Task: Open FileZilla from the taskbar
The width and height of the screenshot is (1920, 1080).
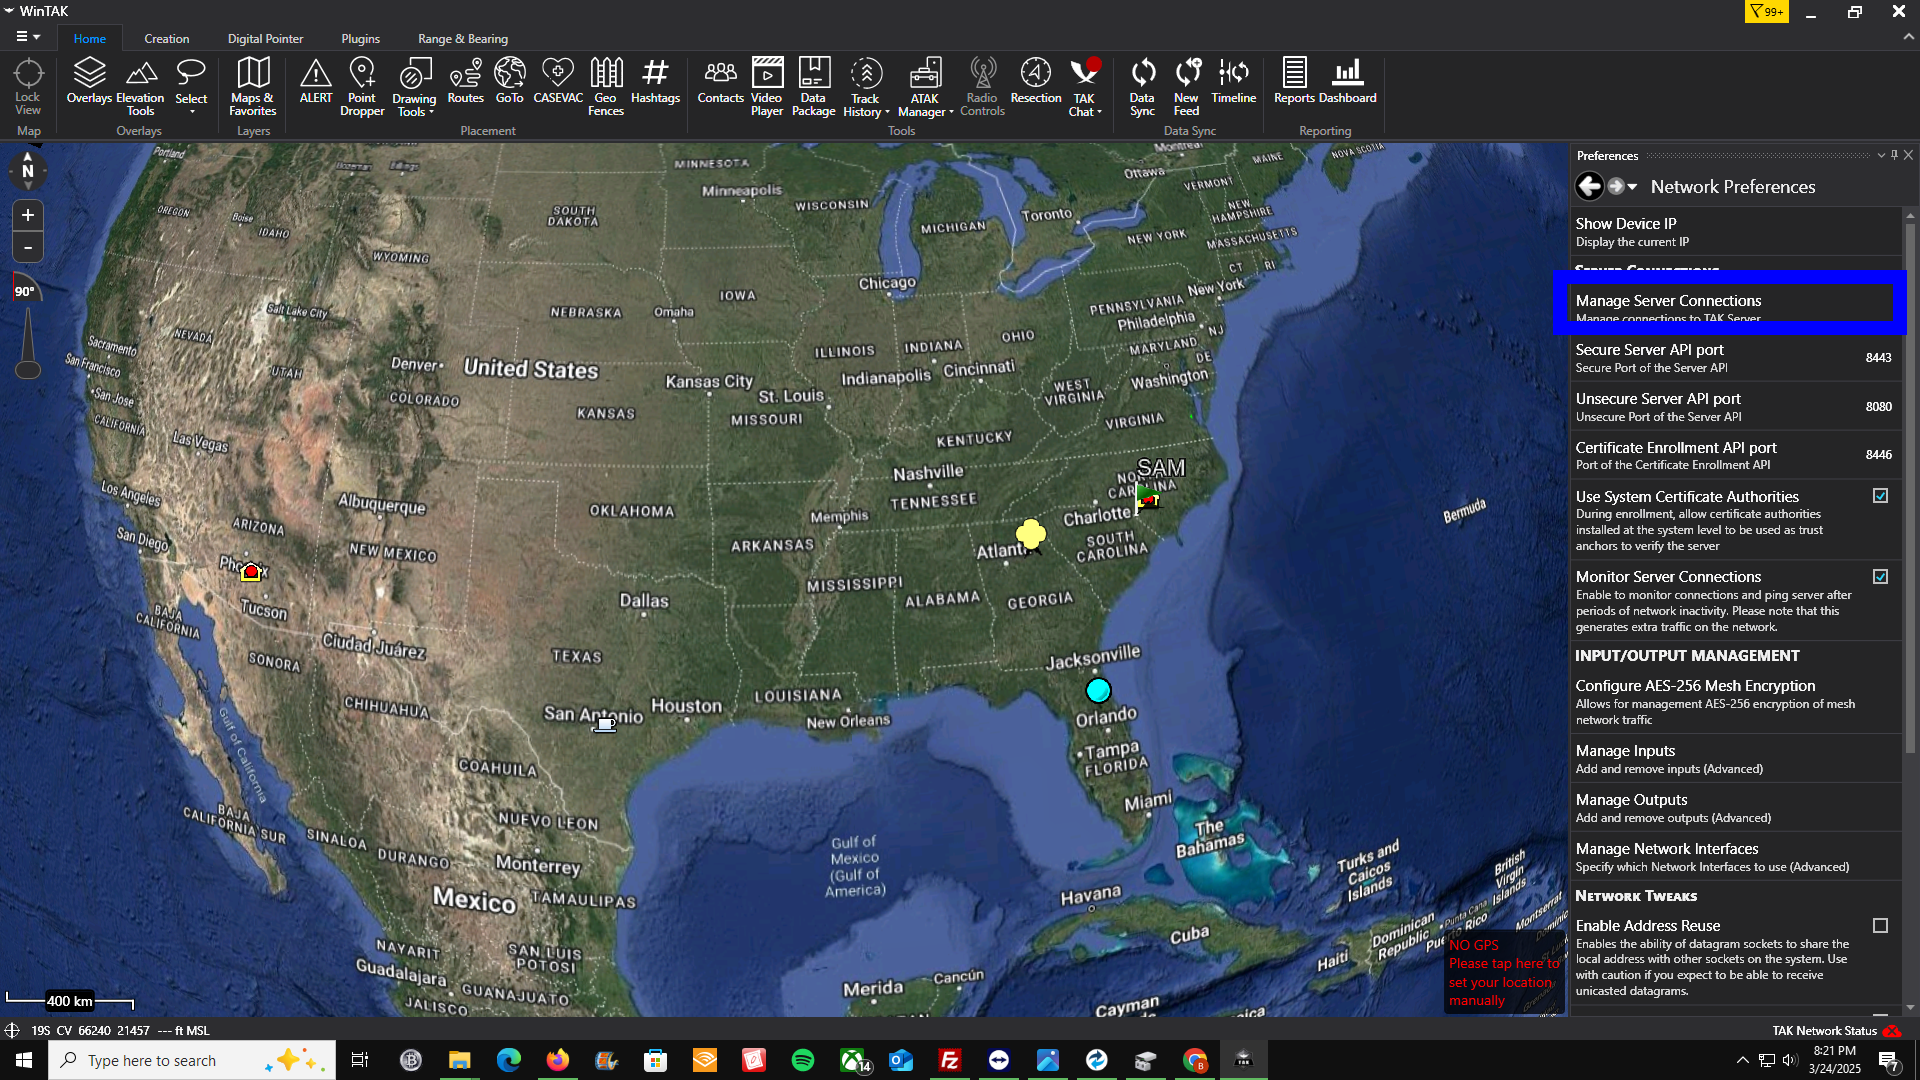Action: (x=950, y=1060)
